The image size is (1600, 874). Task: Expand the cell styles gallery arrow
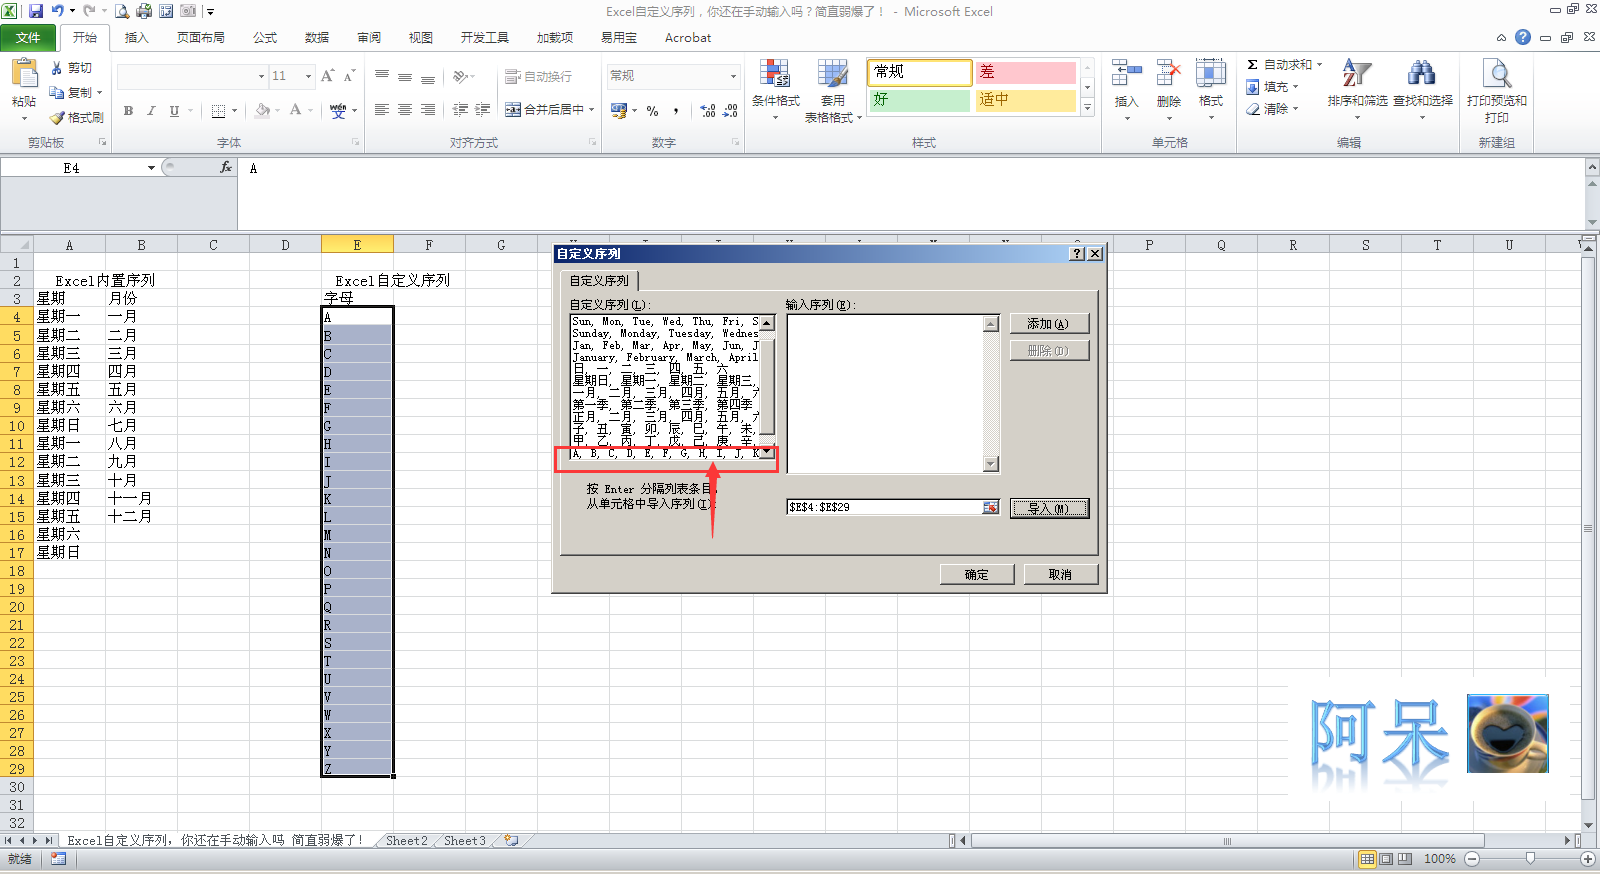pyautogui.click(x=1087, y=107)
